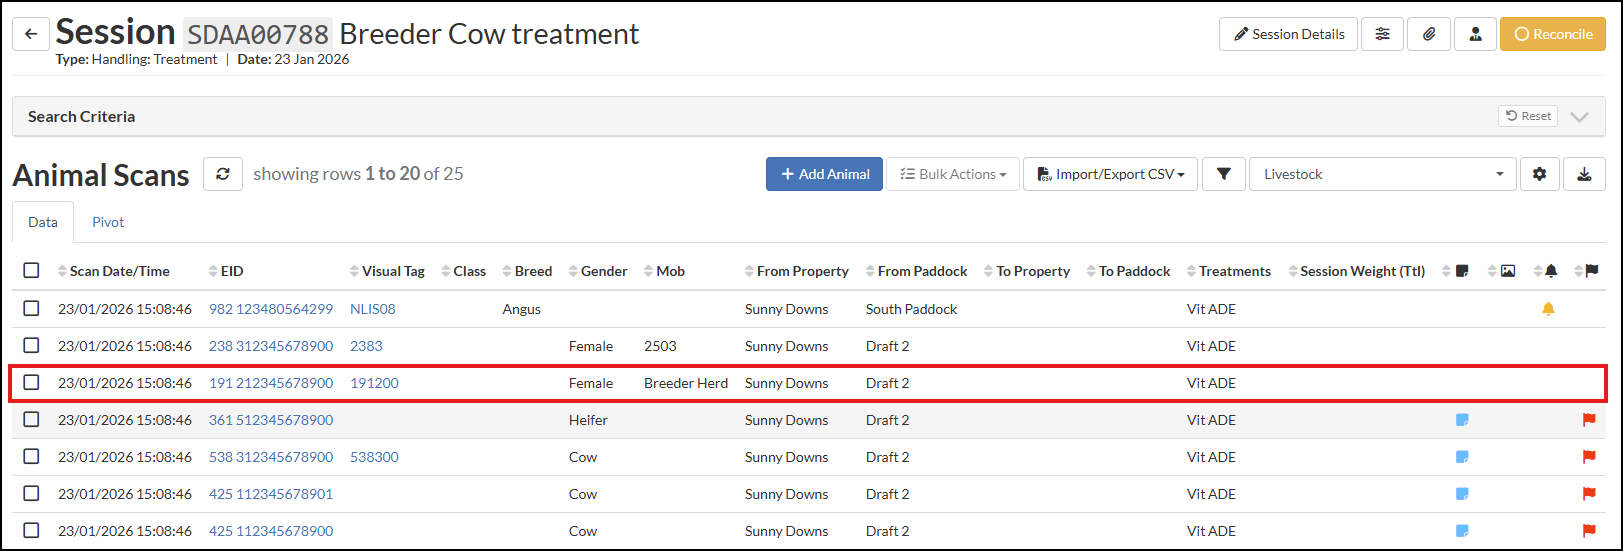The height and width of the screenshot is (551, 1623).
Task: Click the 'South Paddock' cell
Action: pyautogui.click(x=911, y=309)
